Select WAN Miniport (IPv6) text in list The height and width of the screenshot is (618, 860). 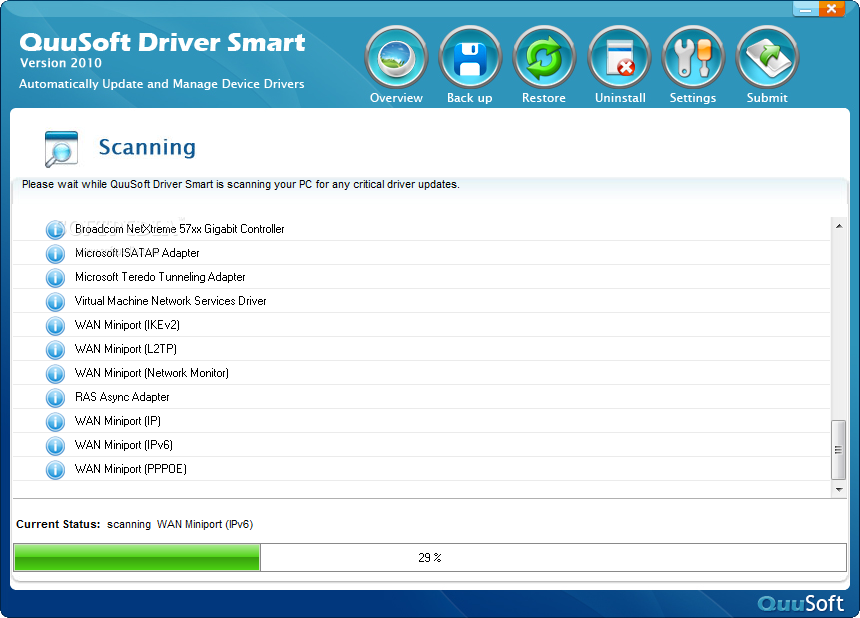[124, 445]
